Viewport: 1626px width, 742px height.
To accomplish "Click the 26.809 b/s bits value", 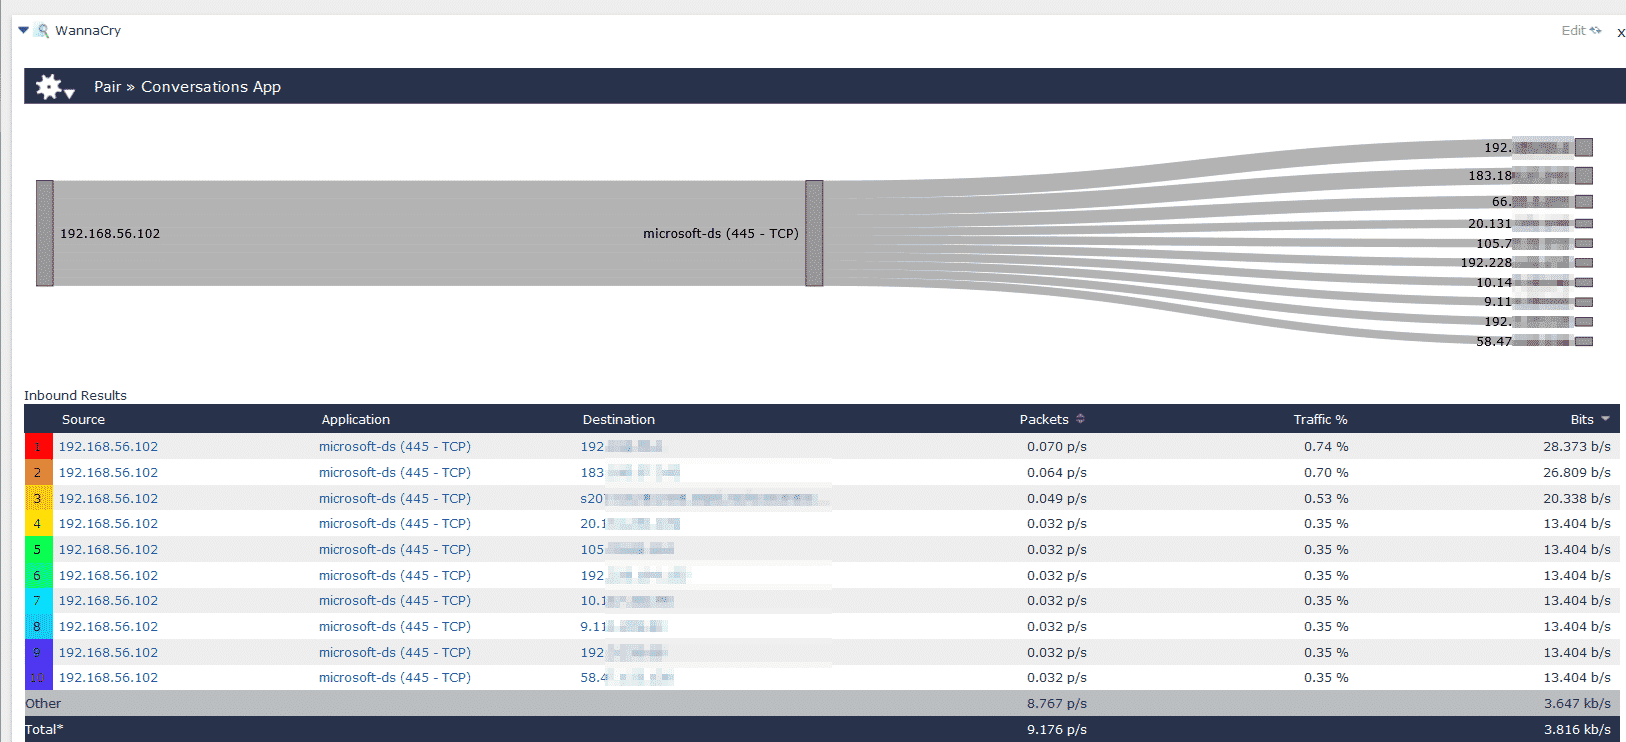I will [x=1577, y=472].
